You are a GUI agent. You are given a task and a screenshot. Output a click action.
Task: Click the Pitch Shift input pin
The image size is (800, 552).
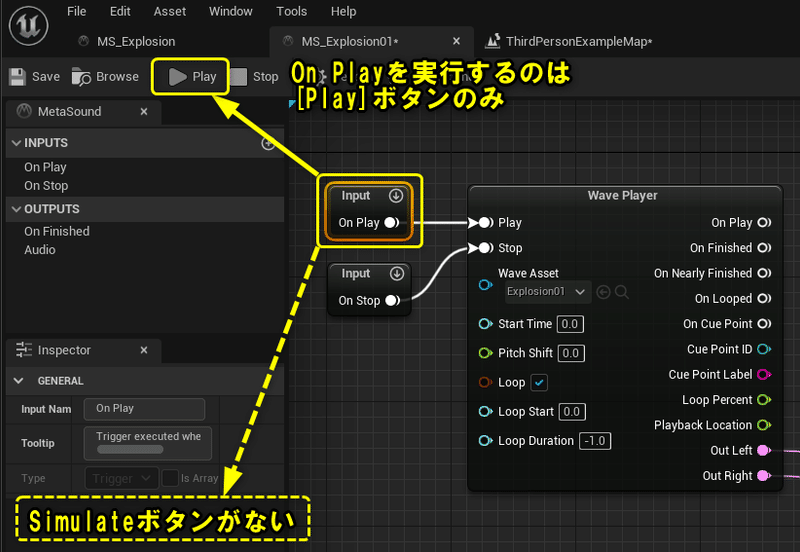pyautogui.click(x=485, y=353)
